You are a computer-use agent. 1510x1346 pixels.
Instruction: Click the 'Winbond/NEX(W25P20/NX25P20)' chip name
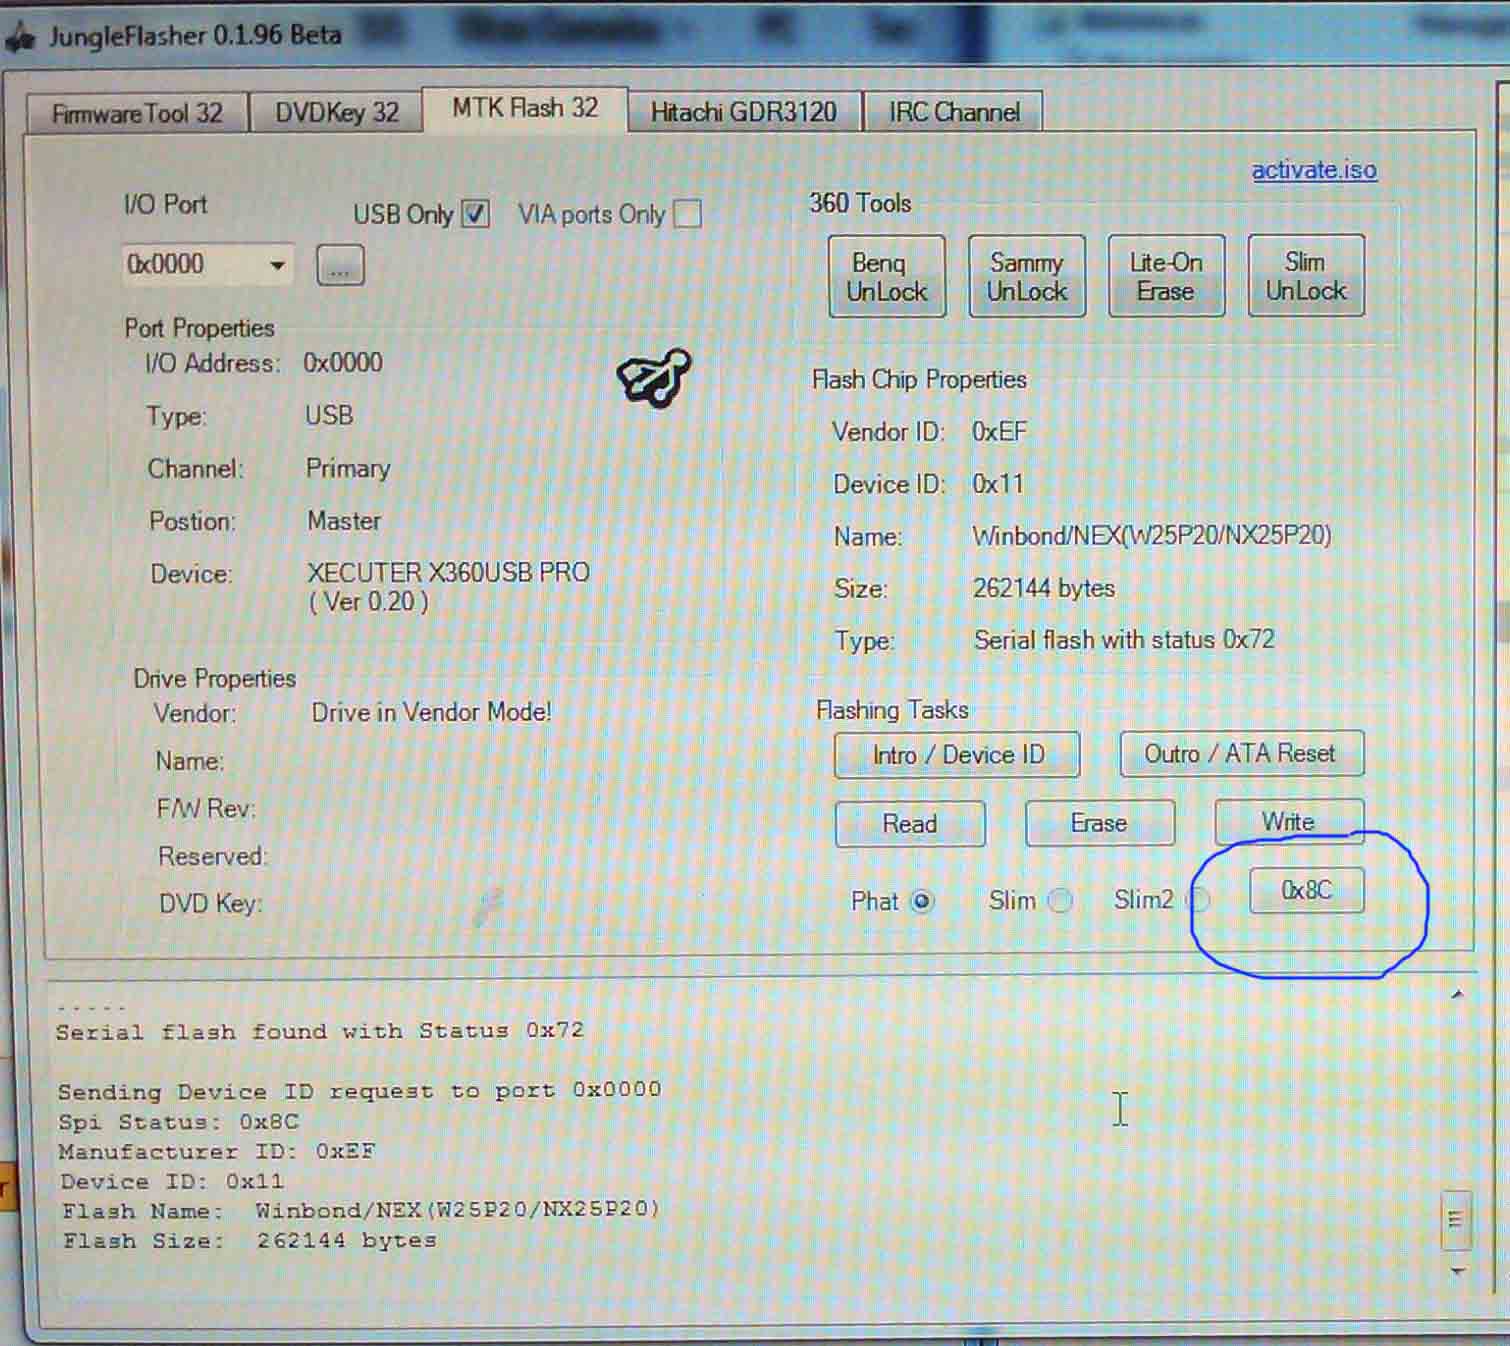[1152, 536]
